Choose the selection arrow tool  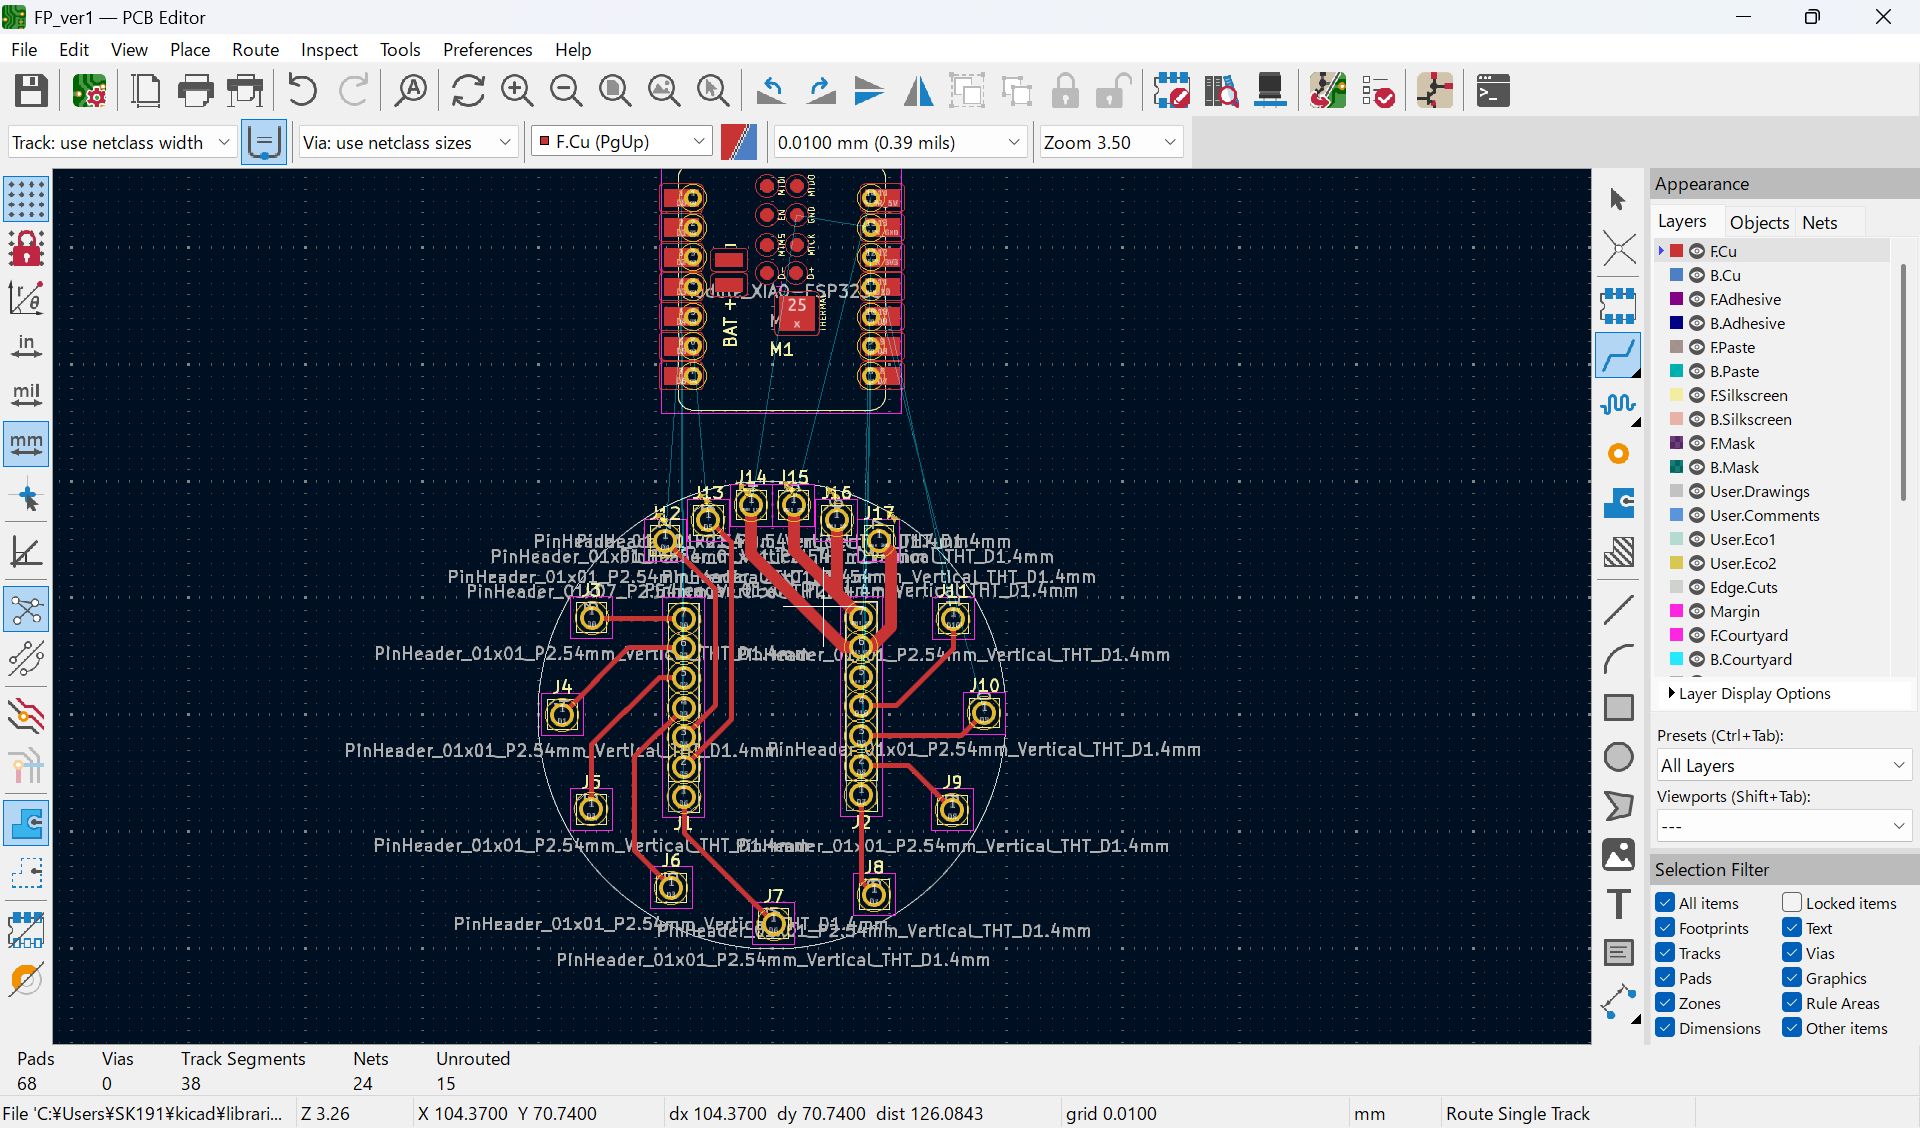coord(1618,199)
